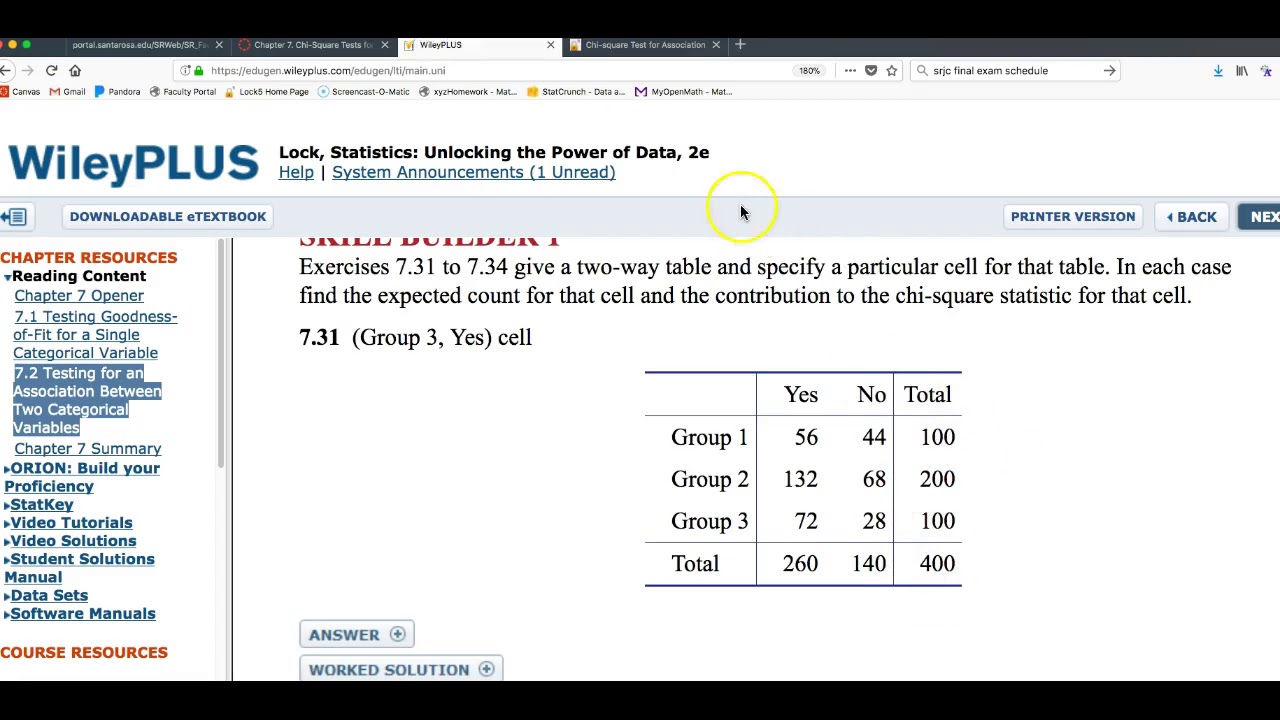The width and height of the screenshot is (1280, 720).
Task: Click the site info lock icon
Action: coord(199,71)
